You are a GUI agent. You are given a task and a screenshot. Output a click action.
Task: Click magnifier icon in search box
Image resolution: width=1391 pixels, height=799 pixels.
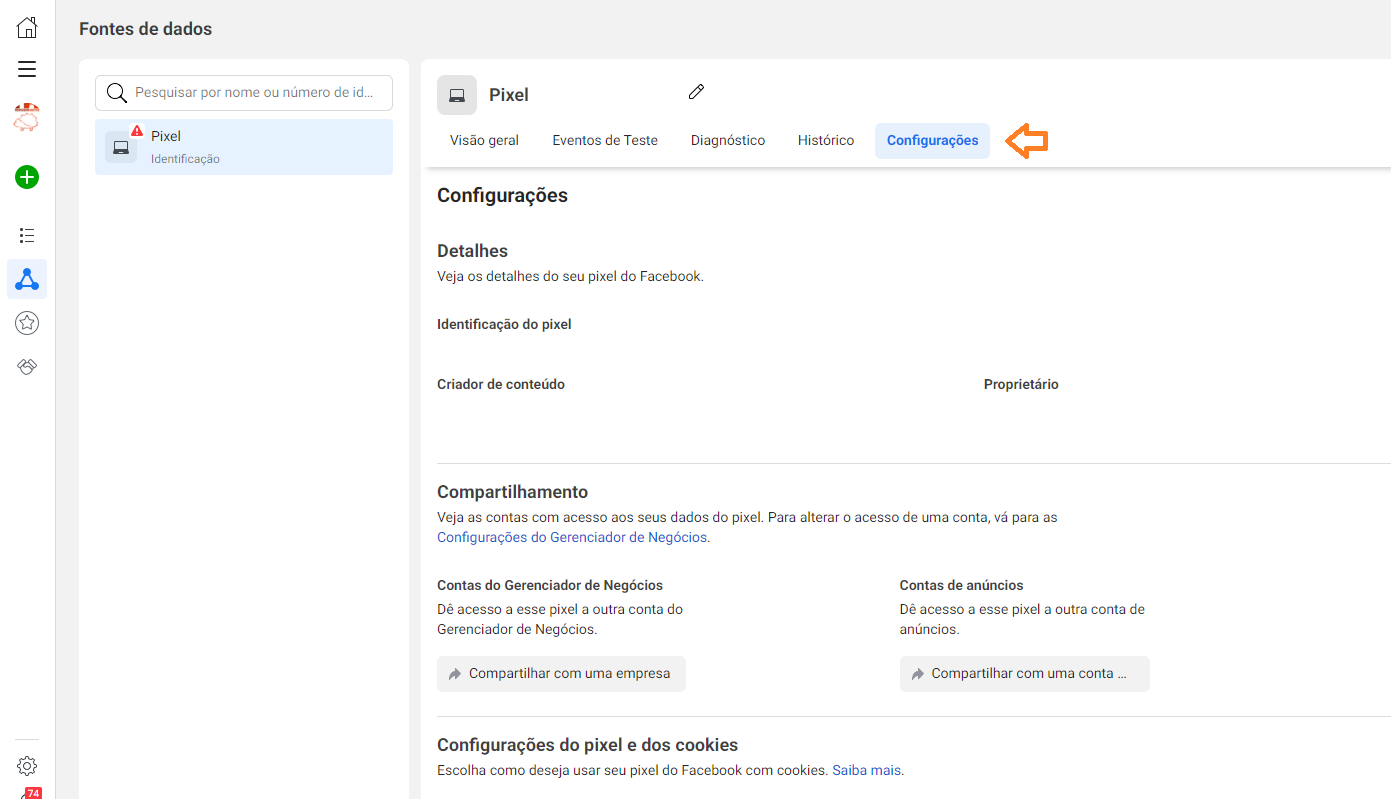[117, 93]
